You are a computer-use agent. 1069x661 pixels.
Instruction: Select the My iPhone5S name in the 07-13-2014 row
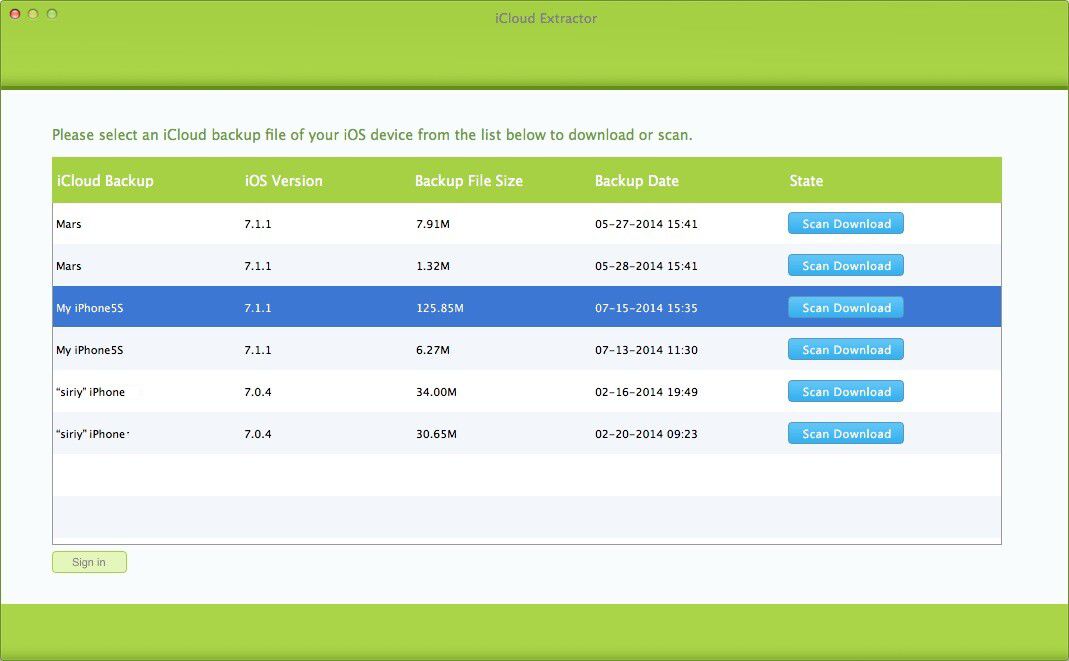pos(89,350)
